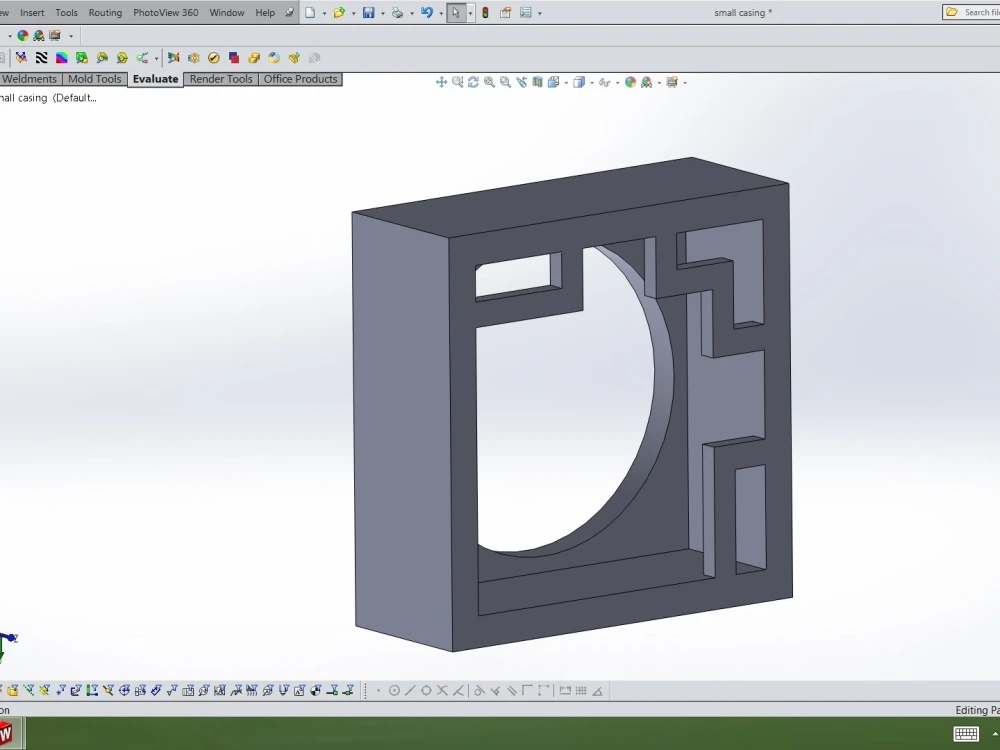
Task: Expand the Undo history dropdown arrow
Action: coord(441,13)
